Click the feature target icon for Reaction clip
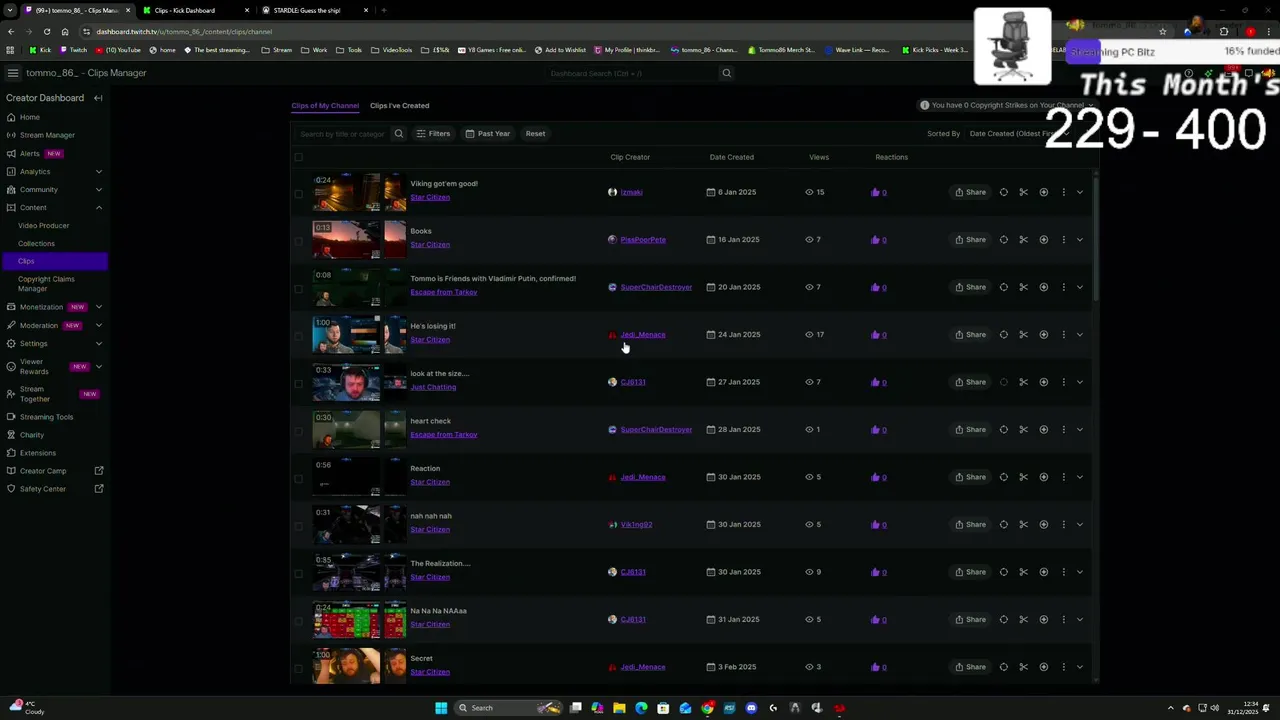The image size is (1280, 720). [1003, 477]
